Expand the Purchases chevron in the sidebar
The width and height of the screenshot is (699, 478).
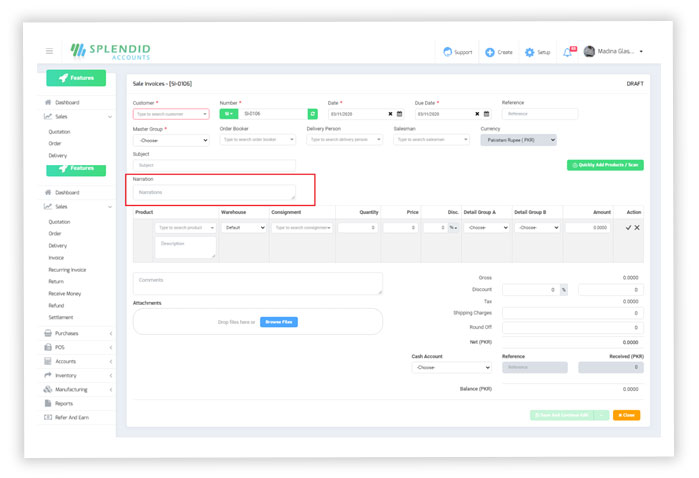111,334
